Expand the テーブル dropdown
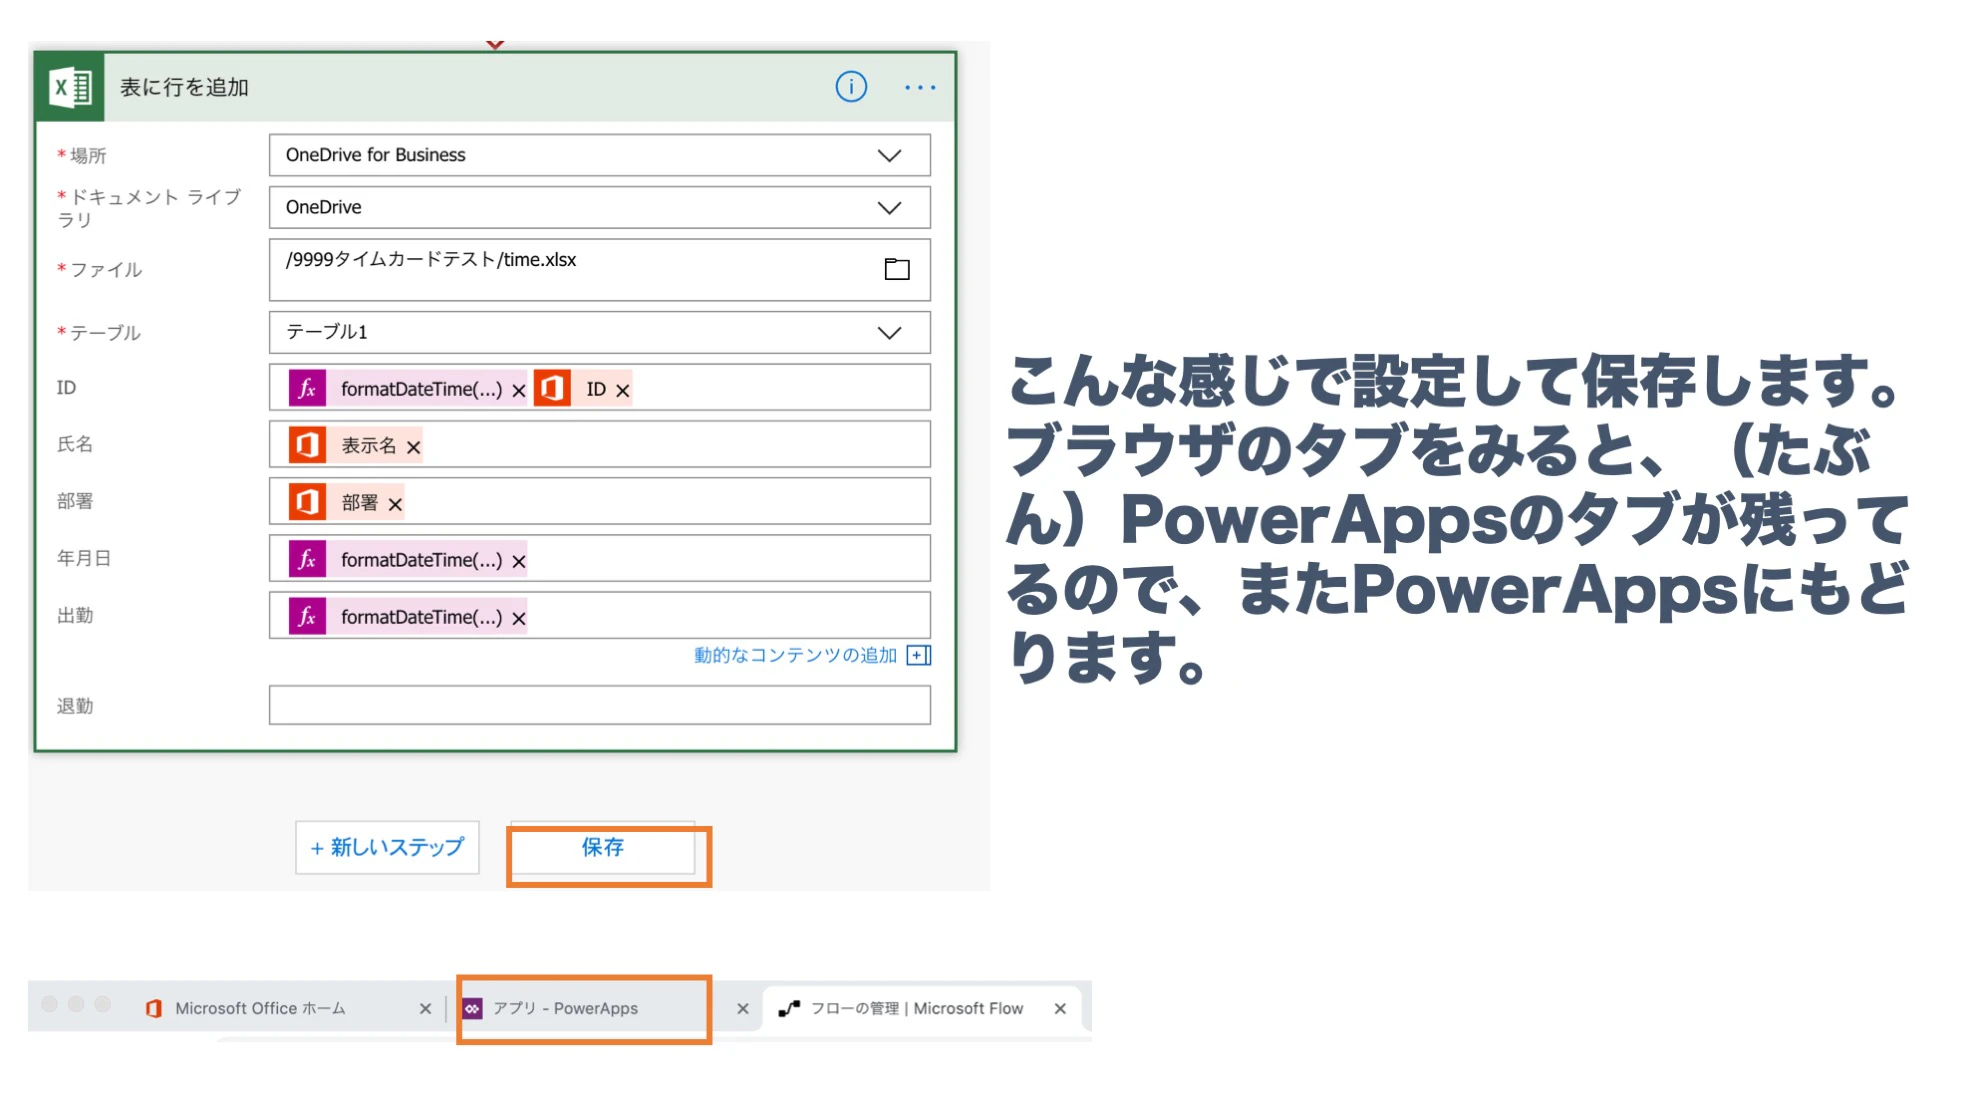Viewport: 1980px width, 1114px height. [x=889, y=332]
